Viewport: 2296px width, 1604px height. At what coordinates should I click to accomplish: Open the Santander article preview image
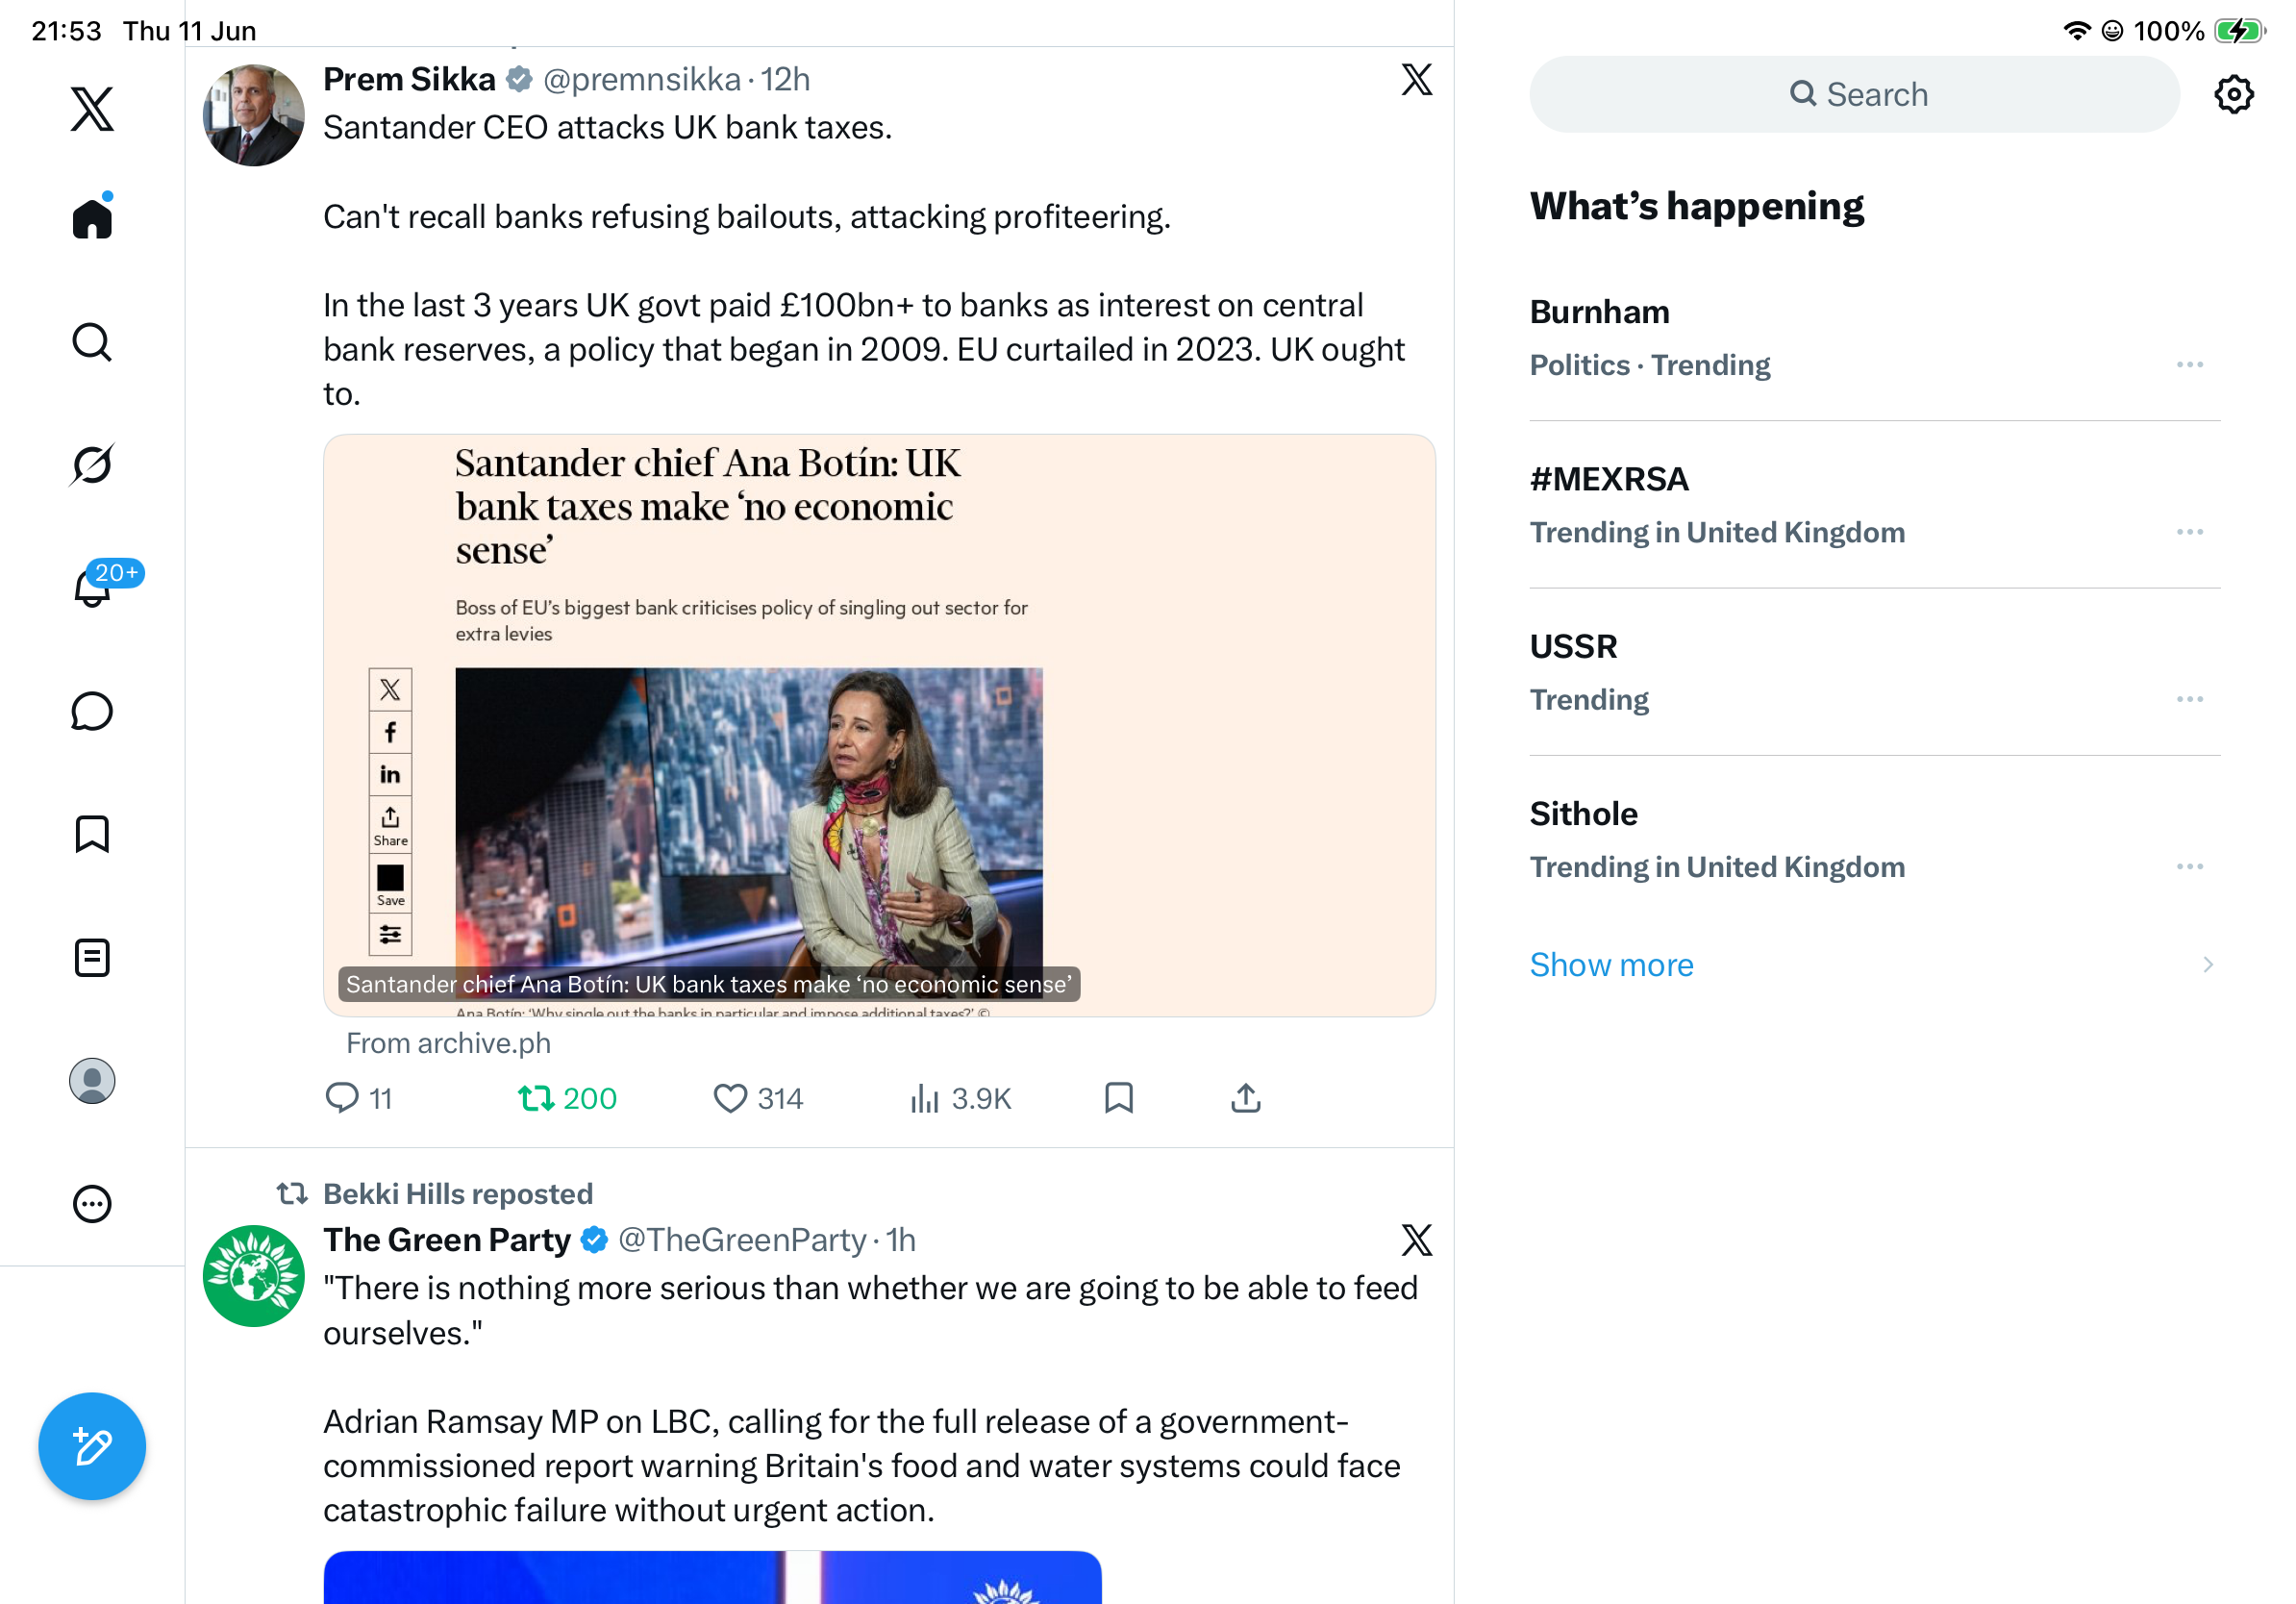pyautogui.click(x=879, y=726)
